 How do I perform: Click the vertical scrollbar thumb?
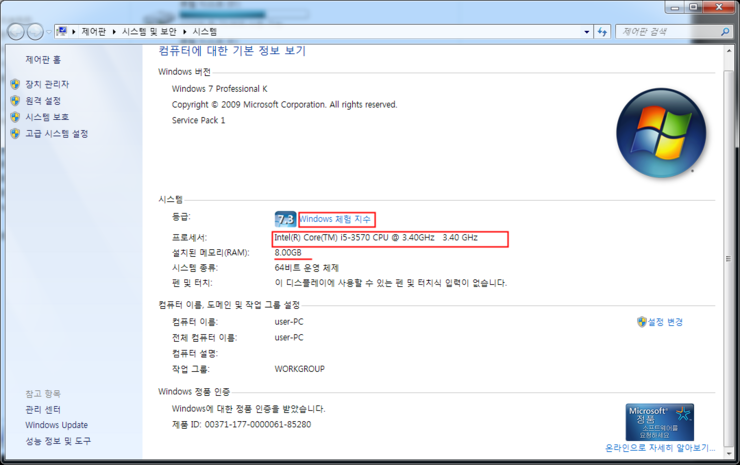tap(729, 258)
